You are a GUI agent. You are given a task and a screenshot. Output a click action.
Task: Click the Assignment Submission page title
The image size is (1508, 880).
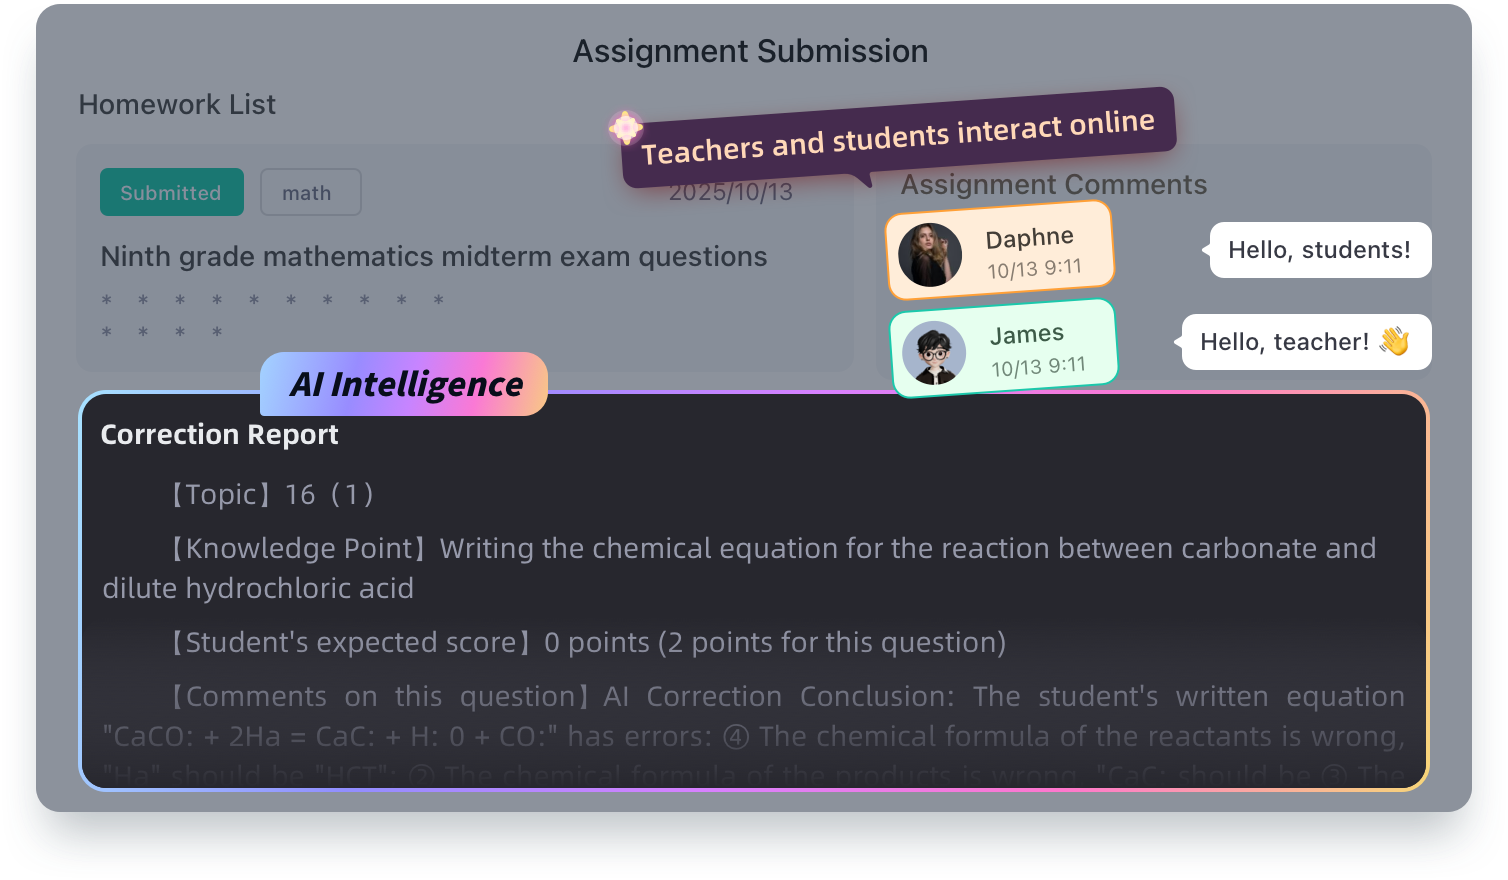(750, 52)
